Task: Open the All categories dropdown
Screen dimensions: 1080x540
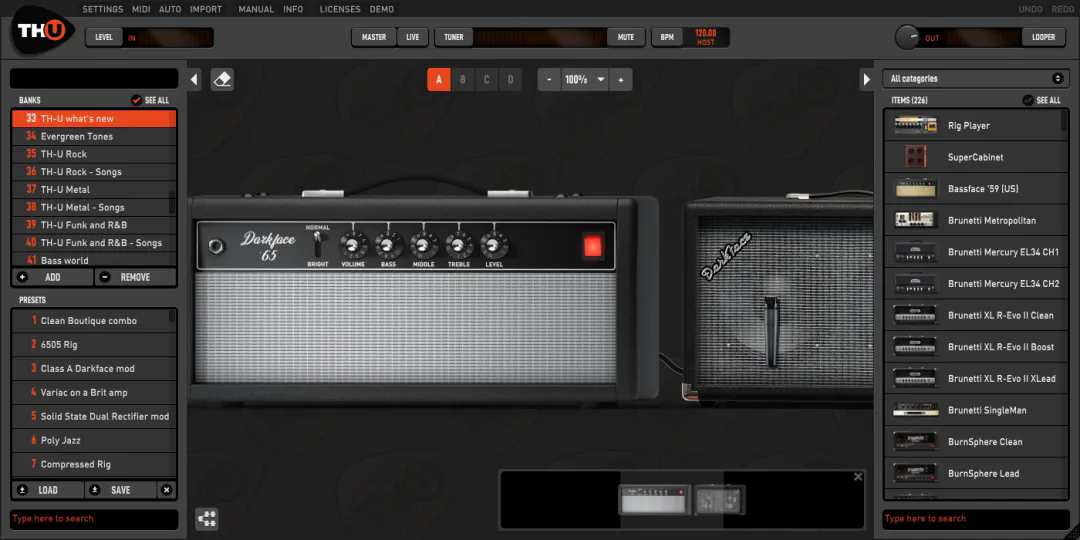Action: [x=976, y=79]
